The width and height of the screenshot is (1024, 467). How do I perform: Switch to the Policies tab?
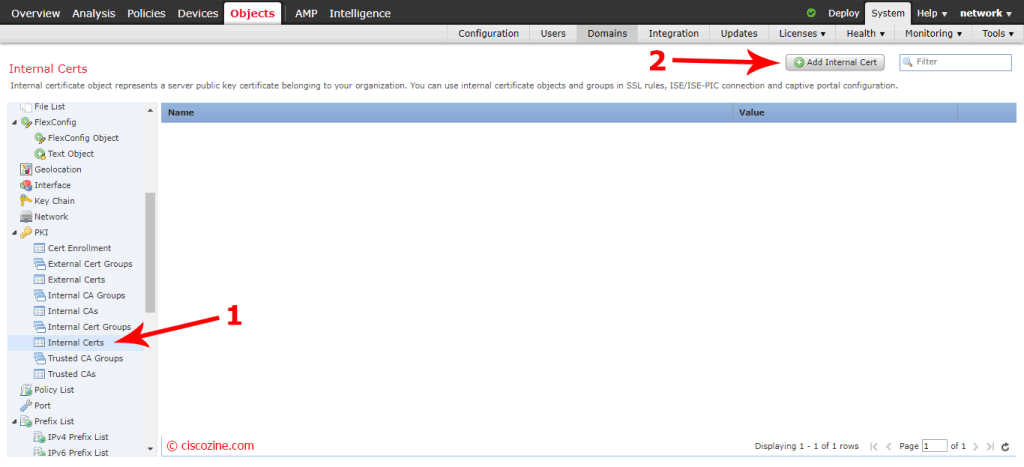coord(146,13)
